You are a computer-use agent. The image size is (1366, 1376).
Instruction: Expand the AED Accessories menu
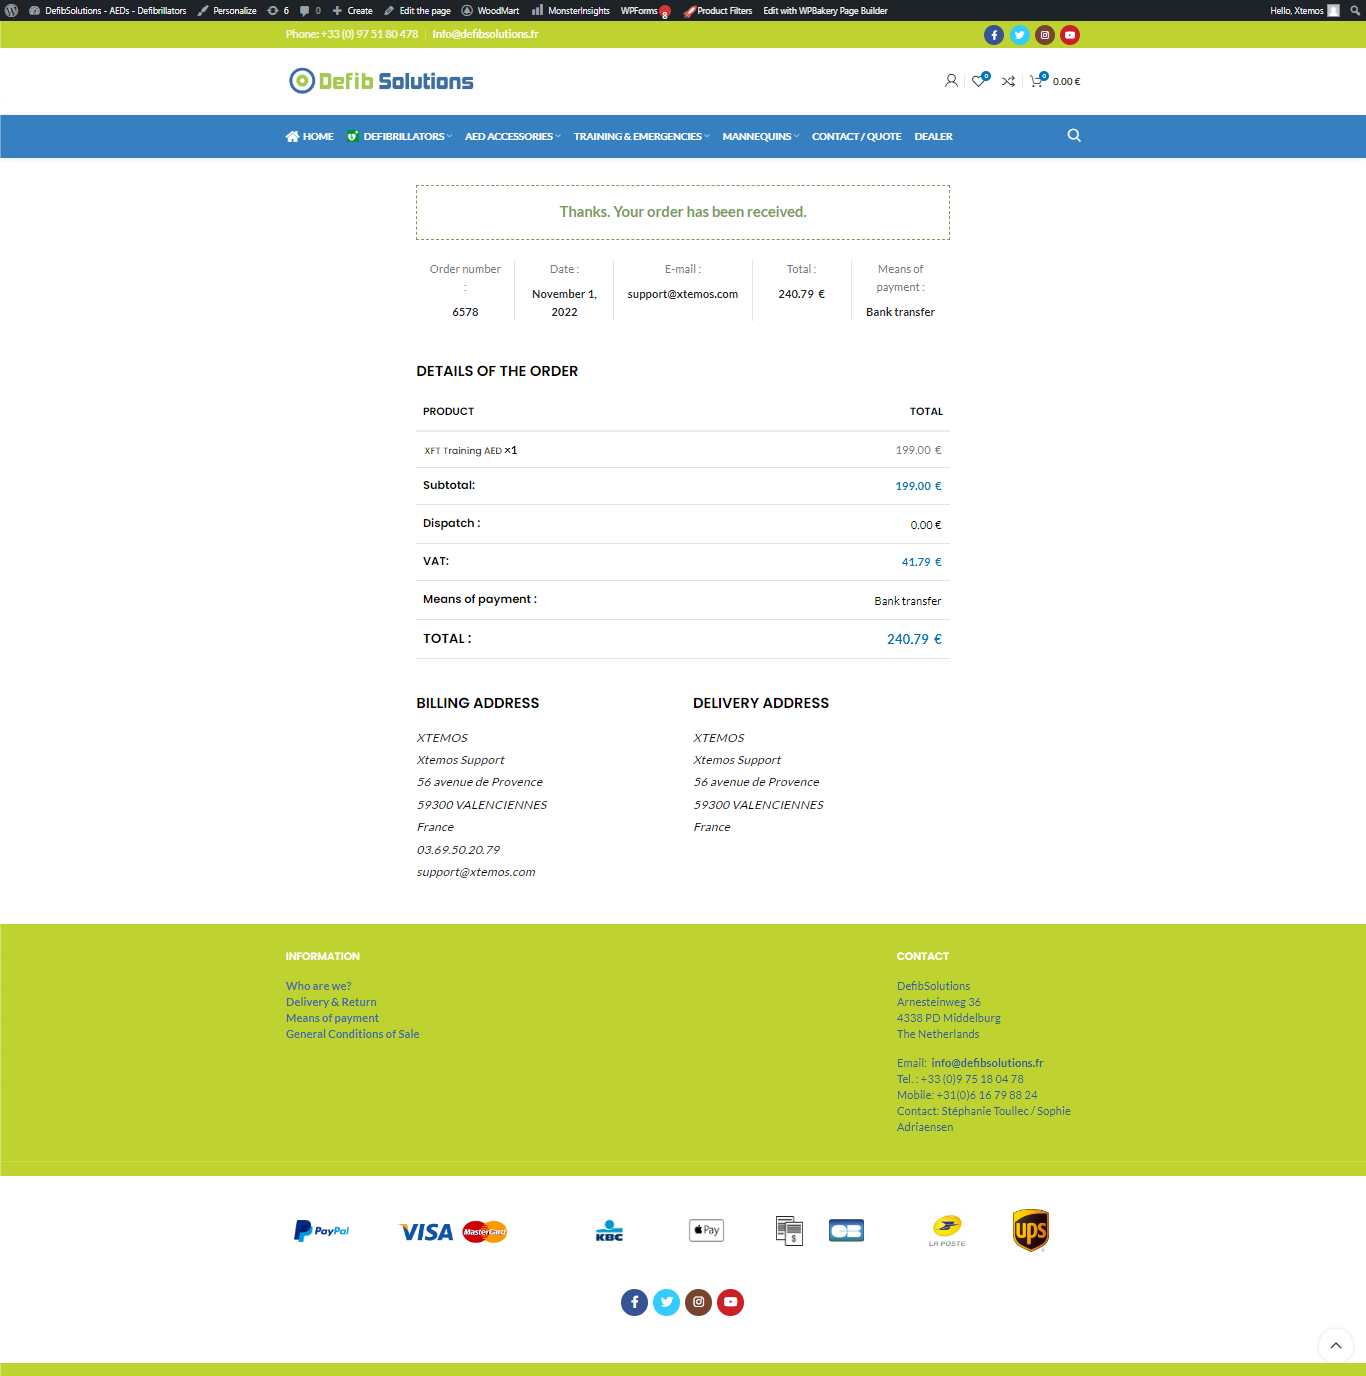513,137
